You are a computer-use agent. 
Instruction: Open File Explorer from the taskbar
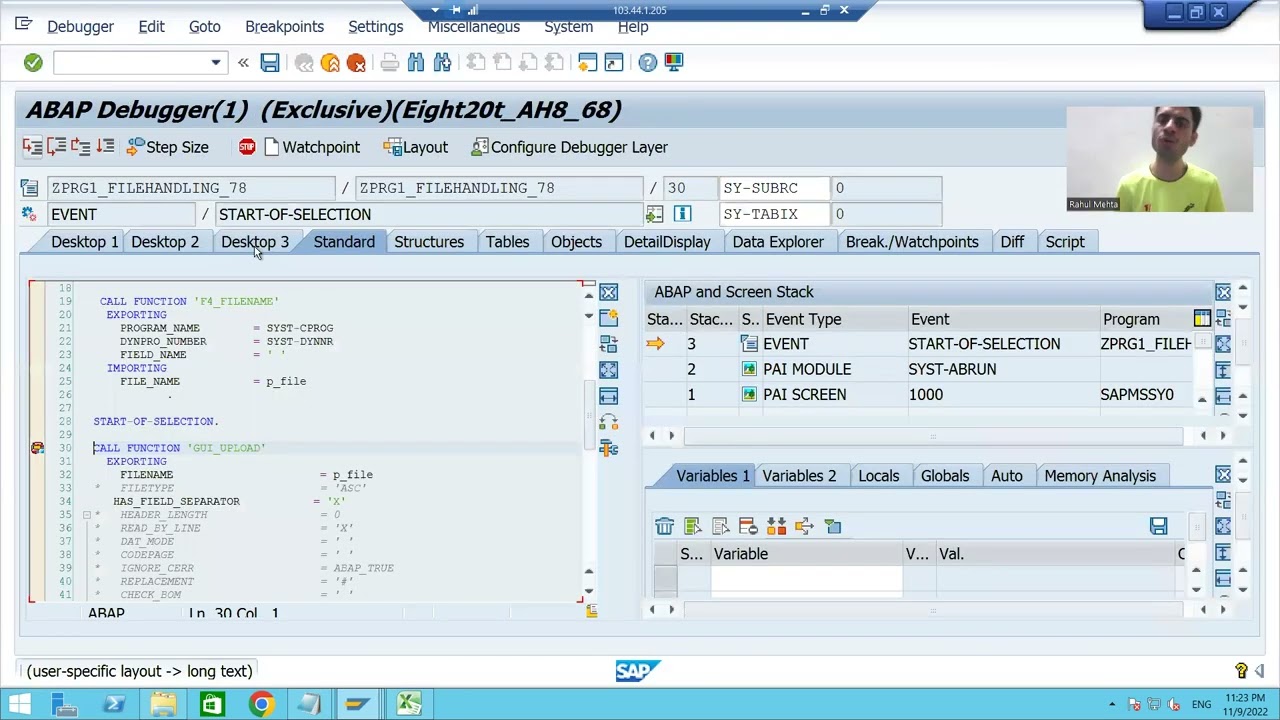(x=163, y=704)
